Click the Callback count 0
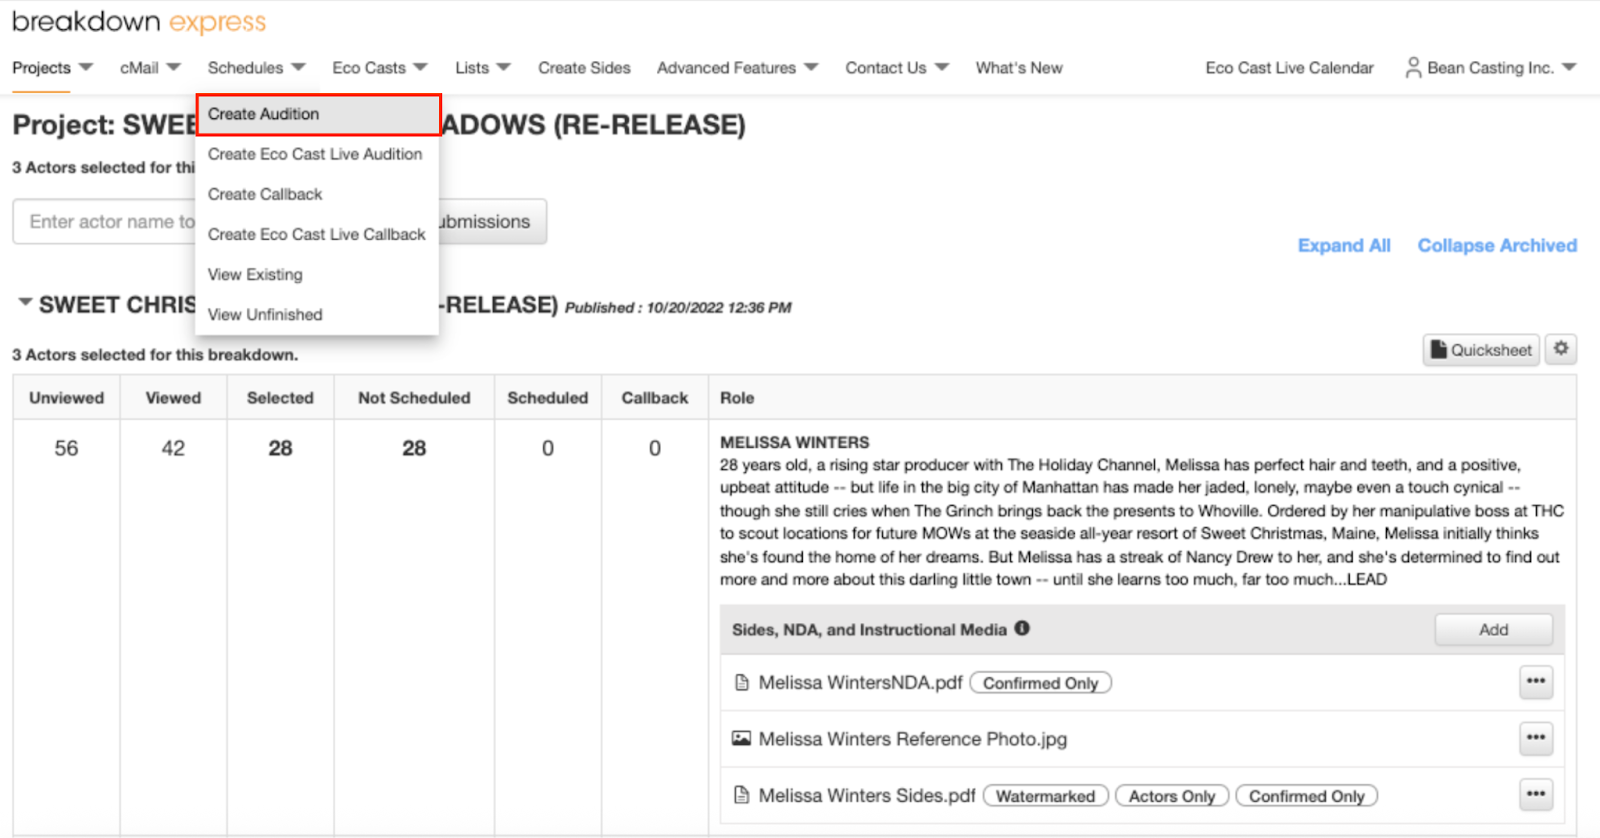Image resolution: width=1600 pixels, height=838 pixels. click(655, 449)
